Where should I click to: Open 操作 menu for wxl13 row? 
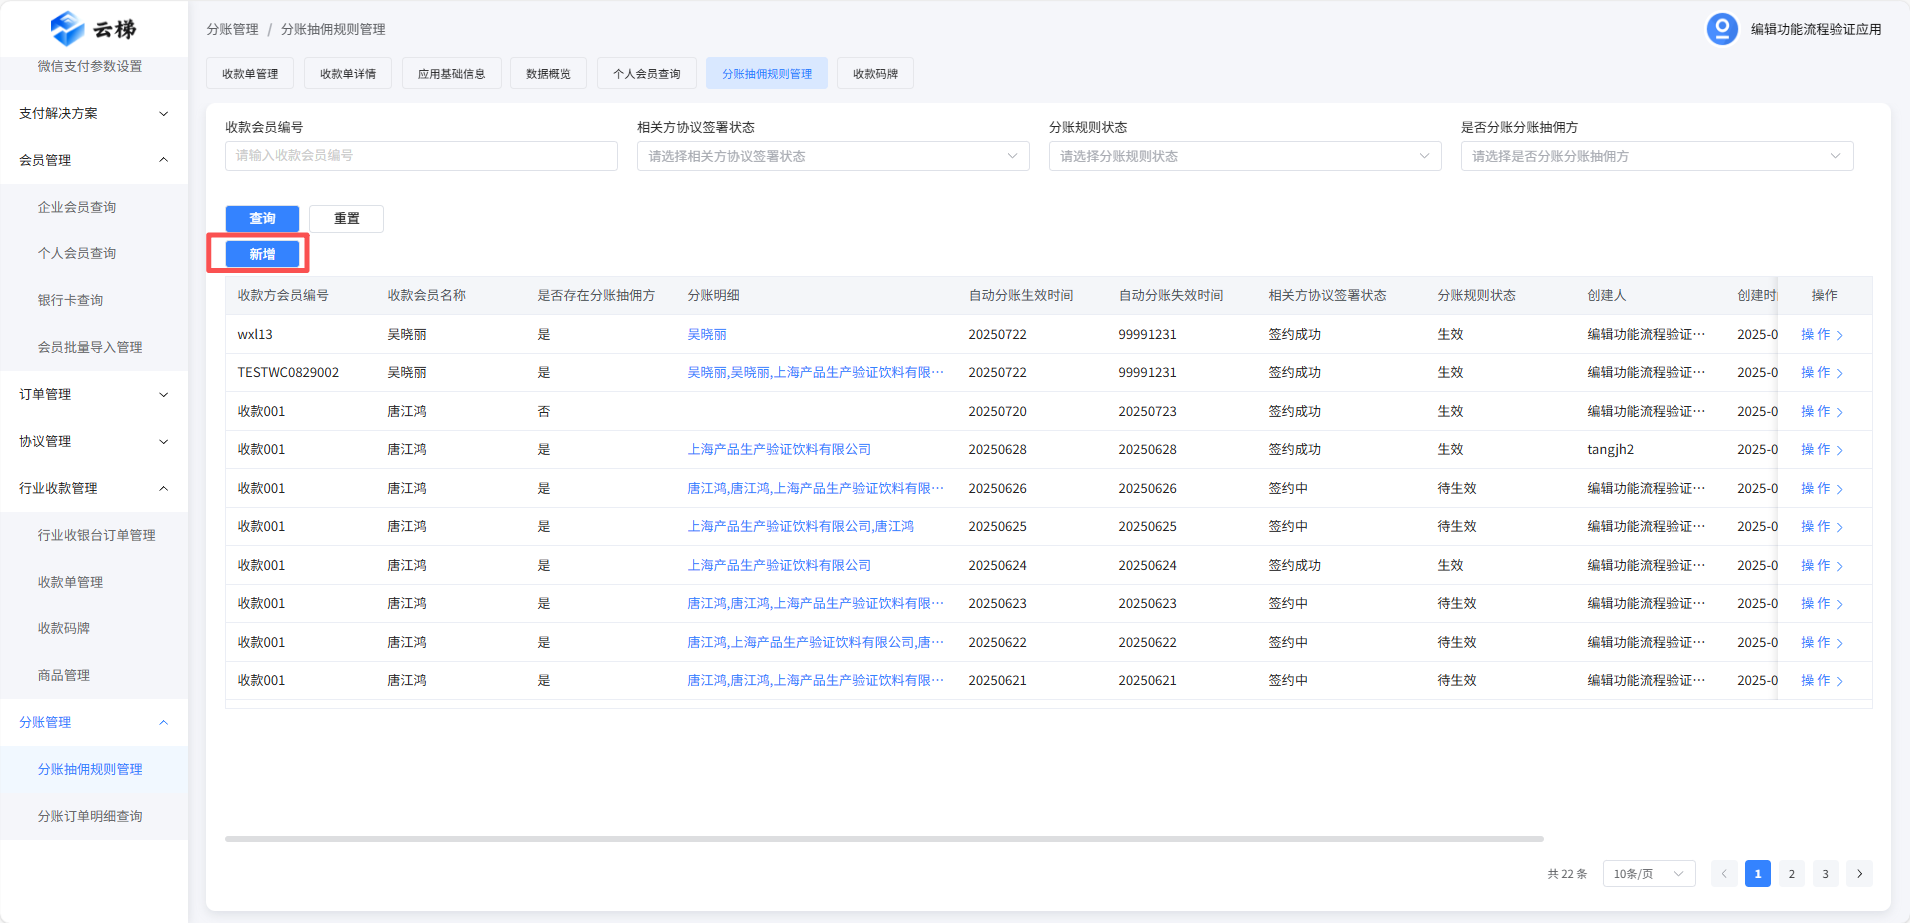click(x=1820, y=335)
